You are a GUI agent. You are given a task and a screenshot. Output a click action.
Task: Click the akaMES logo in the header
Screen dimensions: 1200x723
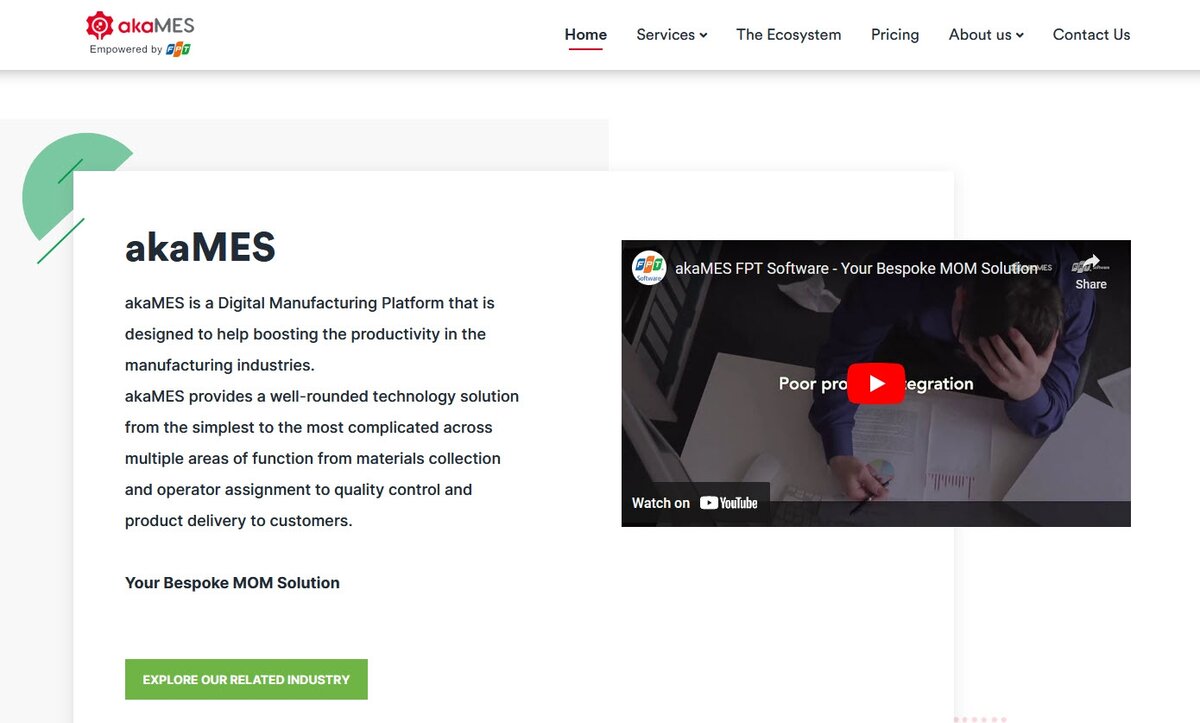tap(140, 26)
